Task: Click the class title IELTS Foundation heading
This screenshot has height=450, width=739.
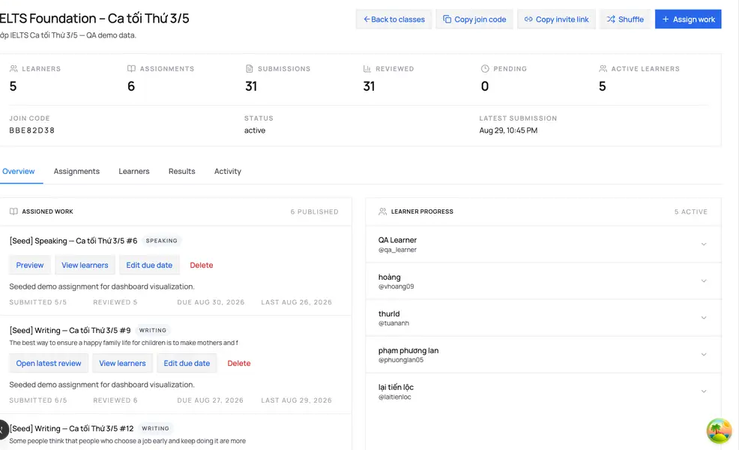Action: (94, 18)
